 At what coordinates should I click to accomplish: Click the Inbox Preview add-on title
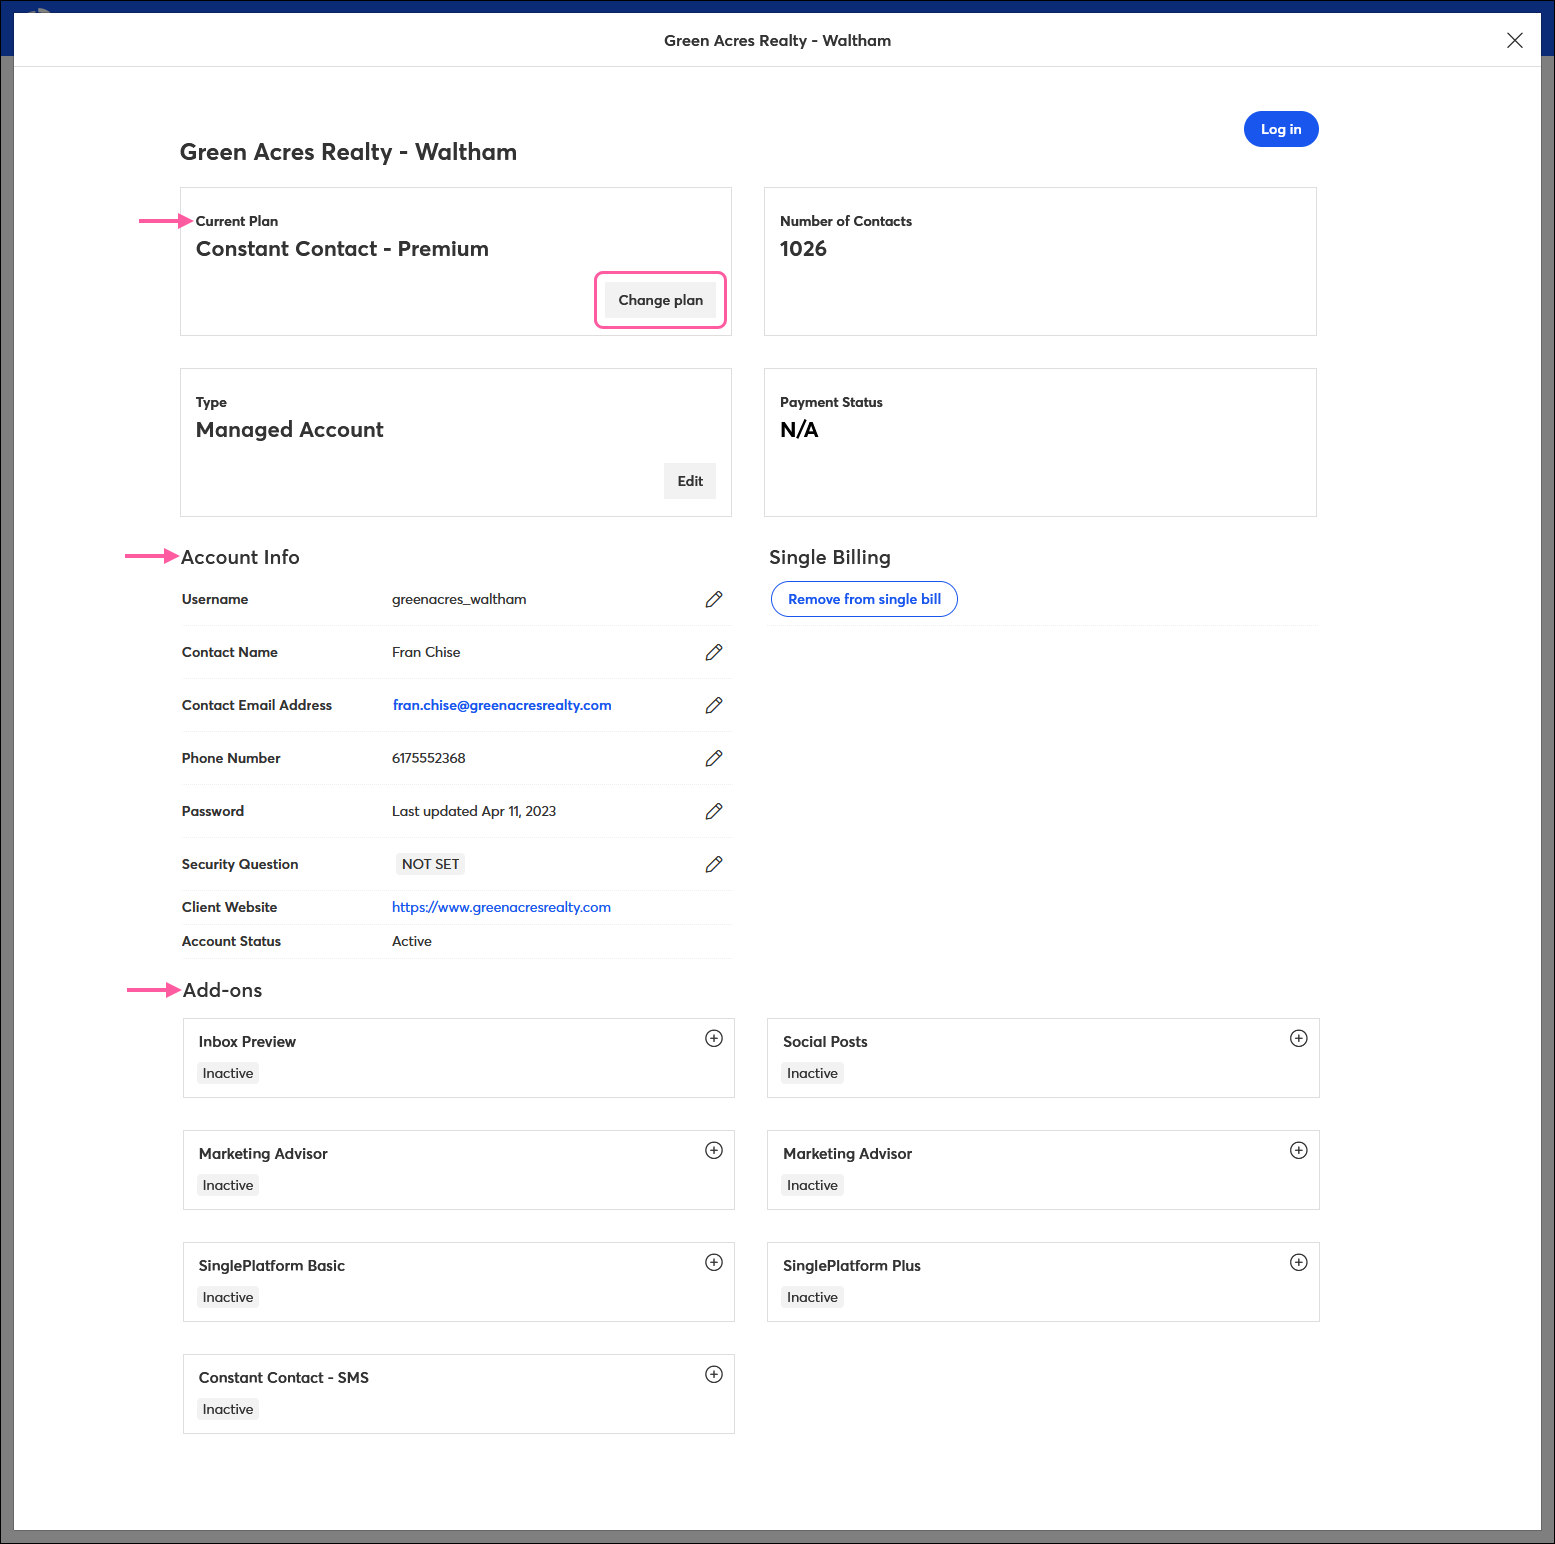coord(247,1042)
